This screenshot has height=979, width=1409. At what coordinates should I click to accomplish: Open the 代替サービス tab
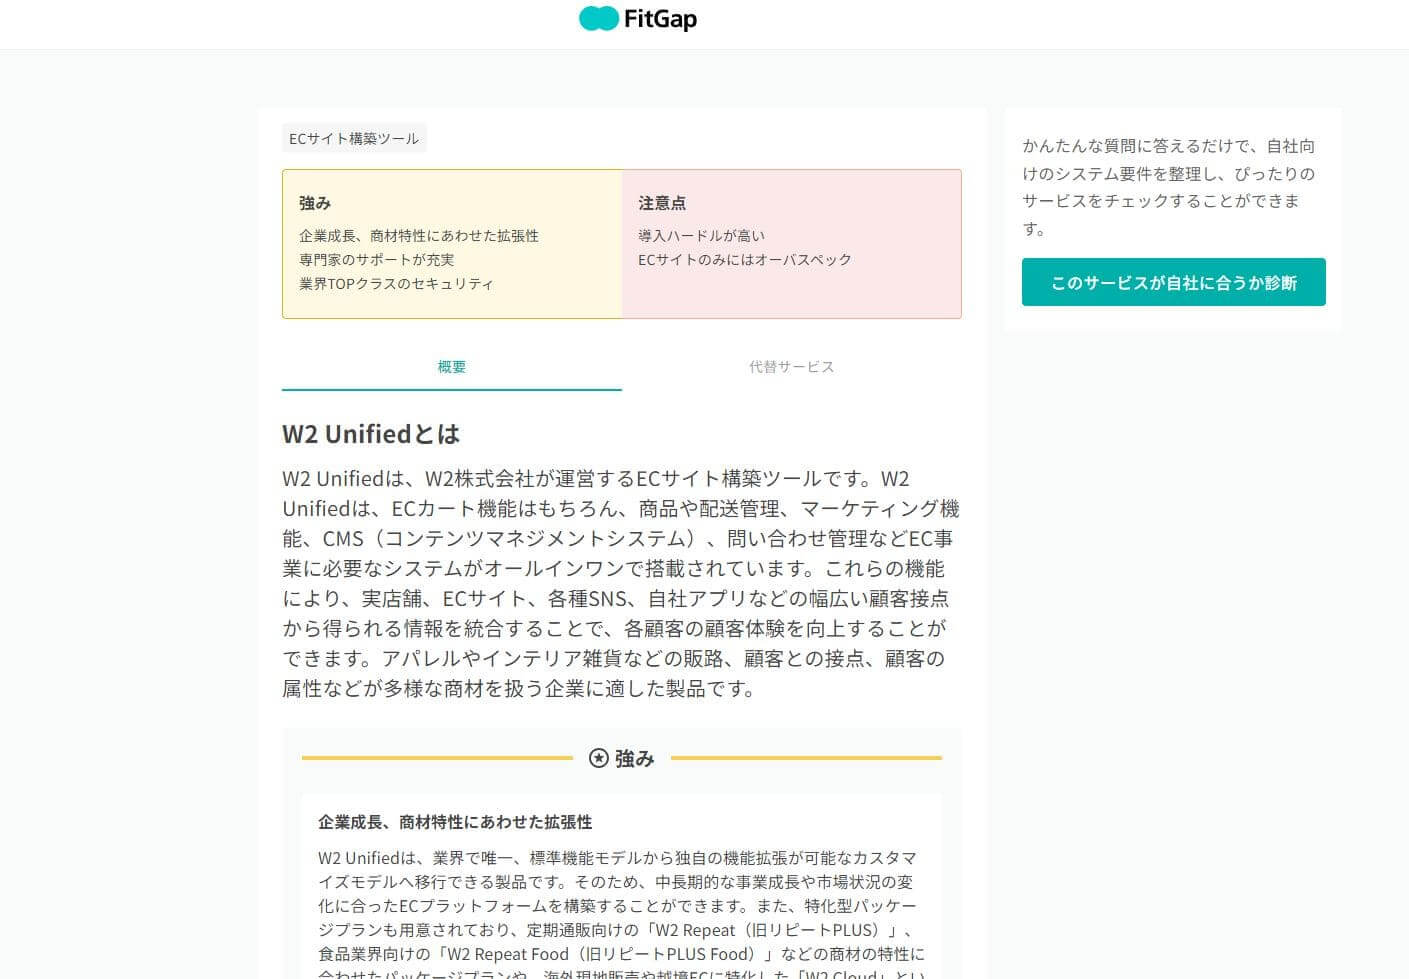click(x=791, y=367)
